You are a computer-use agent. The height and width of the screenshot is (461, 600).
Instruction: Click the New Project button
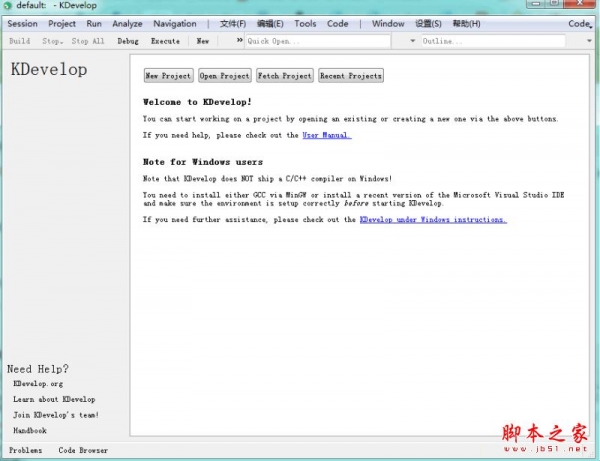[x=168, y=76]
